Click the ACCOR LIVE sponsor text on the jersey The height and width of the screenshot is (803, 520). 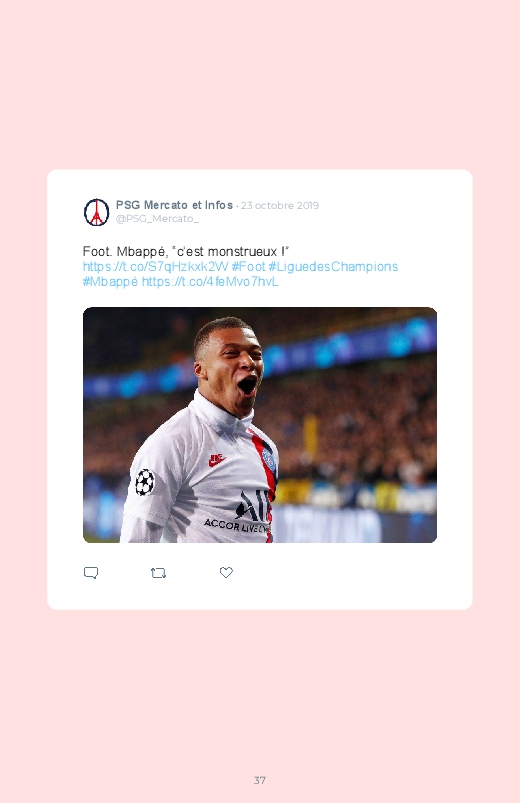coord(237,526)
